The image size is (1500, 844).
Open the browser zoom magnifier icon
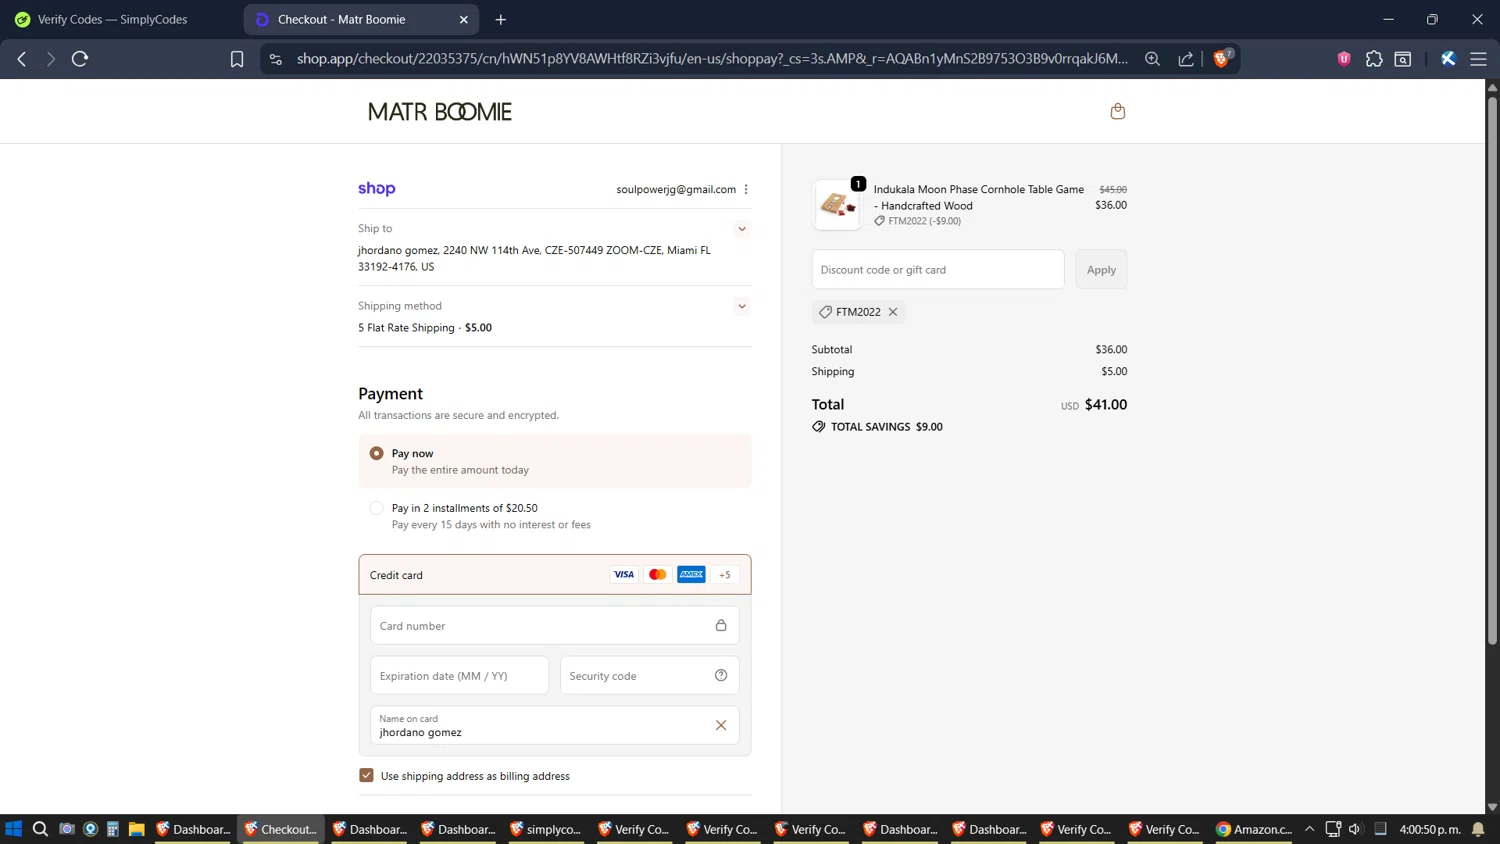pos(1152,59)
